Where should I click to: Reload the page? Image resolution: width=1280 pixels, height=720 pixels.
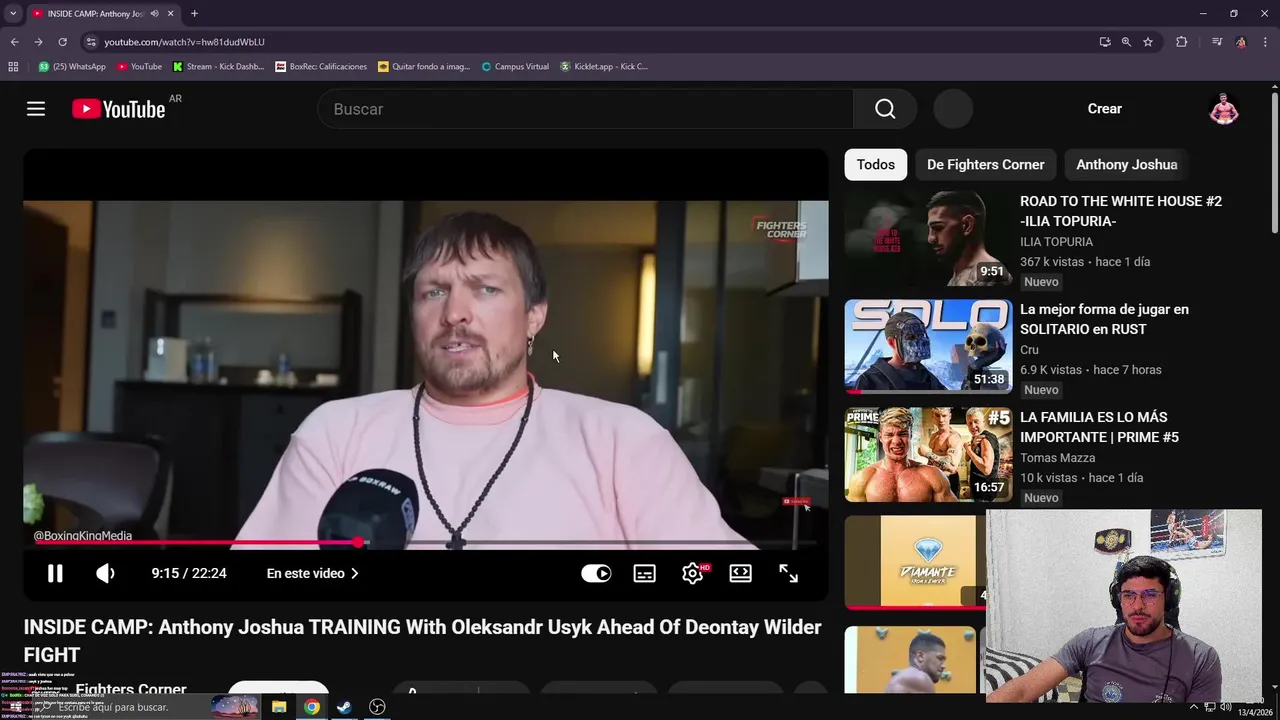click(62, 42)
